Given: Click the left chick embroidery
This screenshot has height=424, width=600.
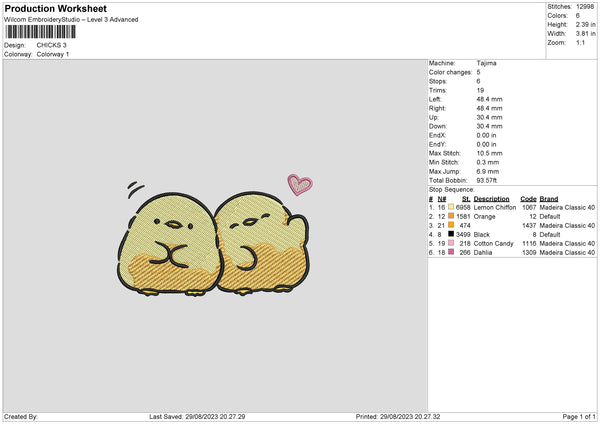Looking at the screenshot, I should [168, 244].
